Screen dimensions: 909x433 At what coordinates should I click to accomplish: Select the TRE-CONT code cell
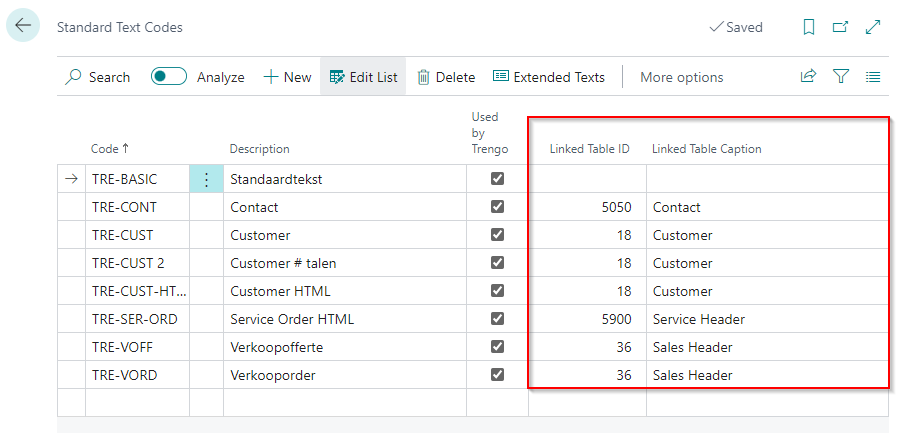click(137, 207)
